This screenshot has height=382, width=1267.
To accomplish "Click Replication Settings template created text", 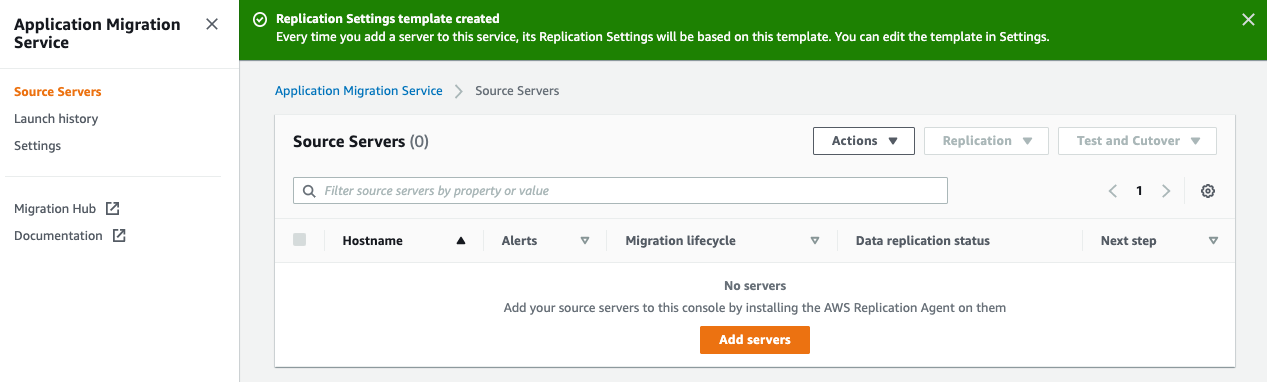I will (388, 19).
